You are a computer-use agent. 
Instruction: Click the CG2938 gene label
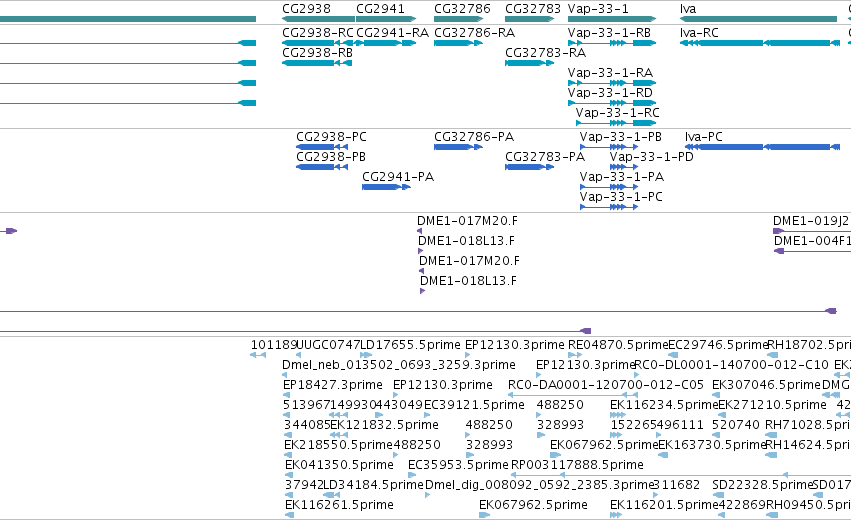(306, 9)
